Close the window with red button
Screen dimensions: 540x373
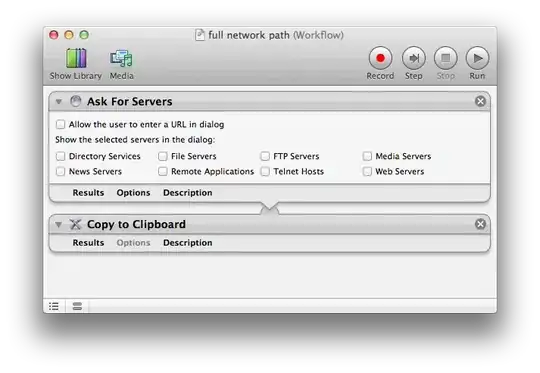pyautogui.click(x=54, y=35)
